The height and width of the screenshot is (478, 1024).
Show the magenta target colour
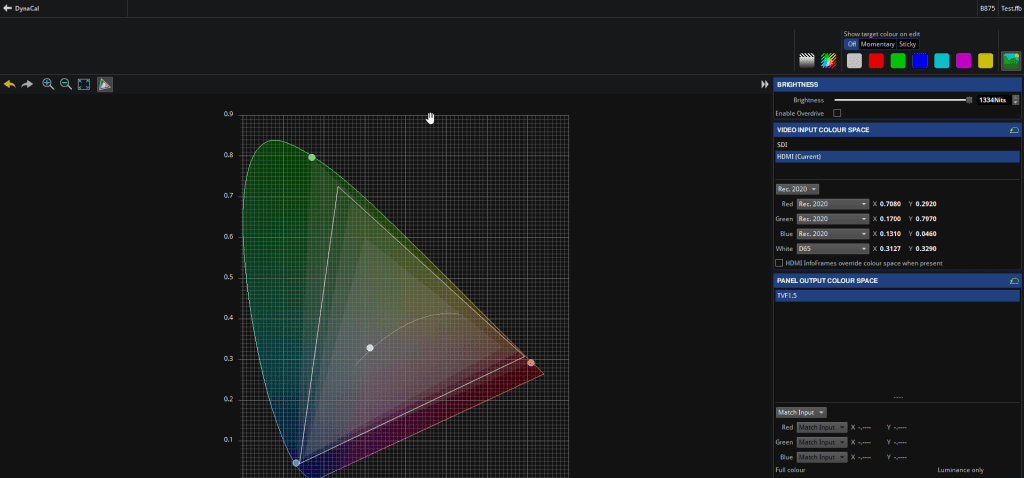tap(963, 61)
